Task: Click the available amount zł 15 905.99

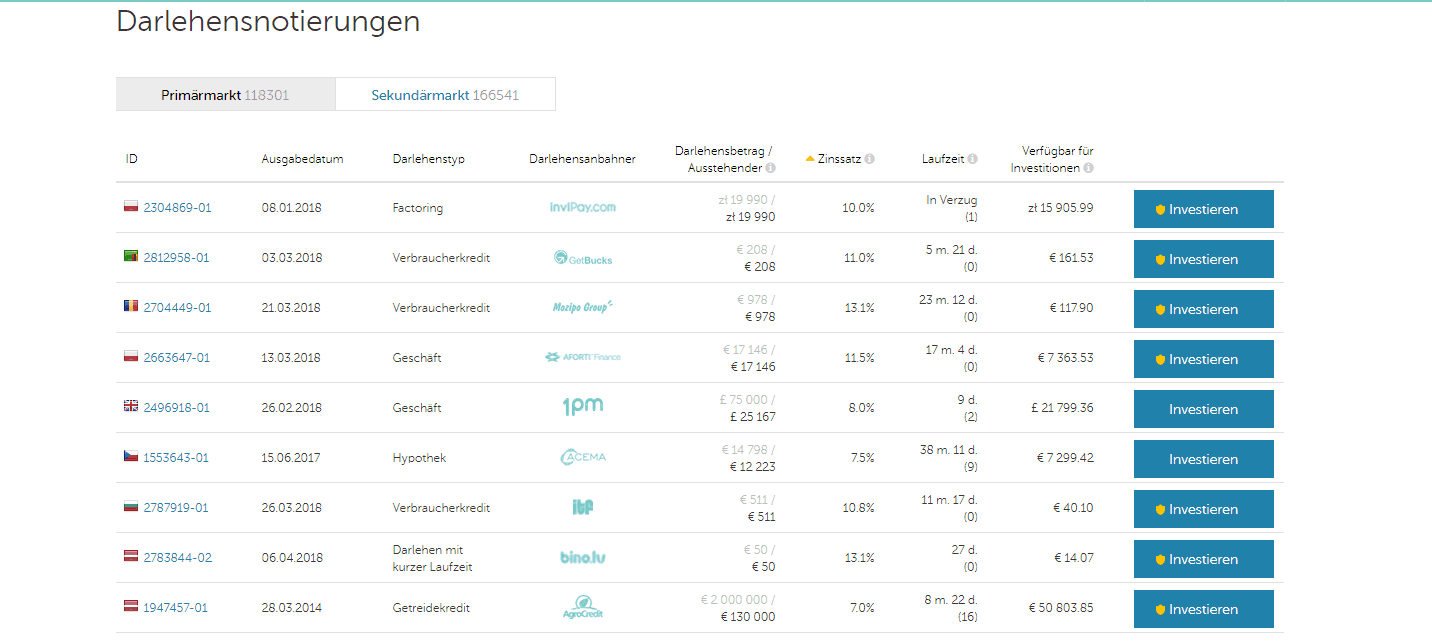Action: [1061, 208]
